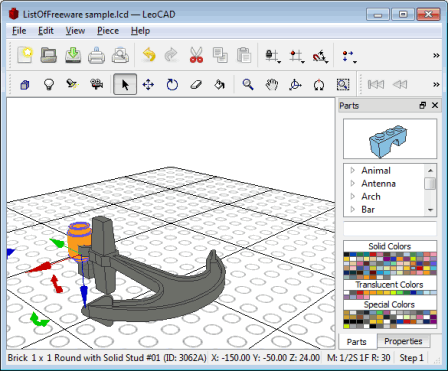This screenshot has width=448, height=371.
Task: Go to previous step button
Action: tap(400, 85)
